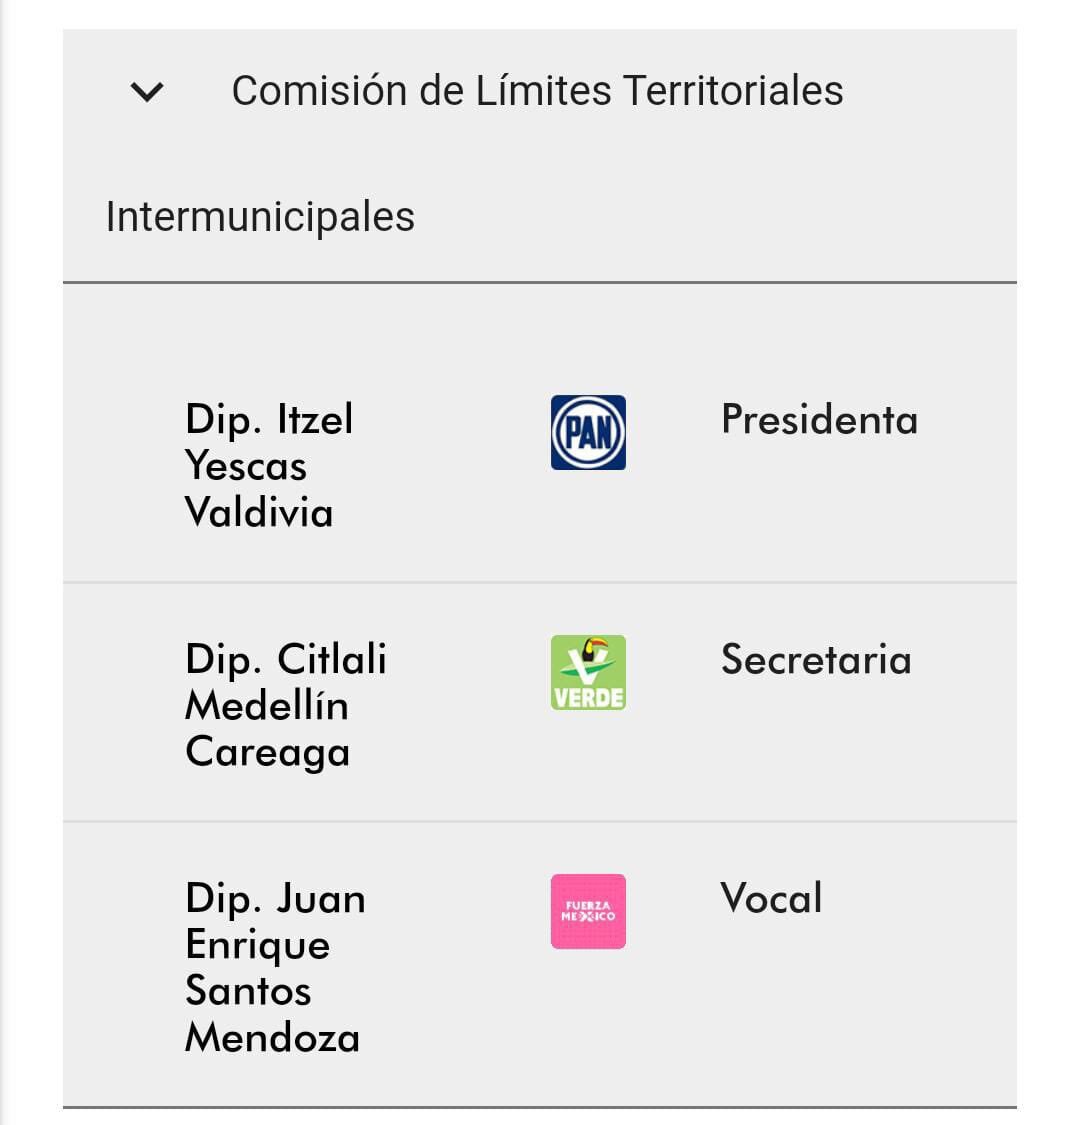Open Dip. Juan Enrique Santos Mendoza's profile
The width and height of the screenshot is (1080, 1125).
pos(275,967)
